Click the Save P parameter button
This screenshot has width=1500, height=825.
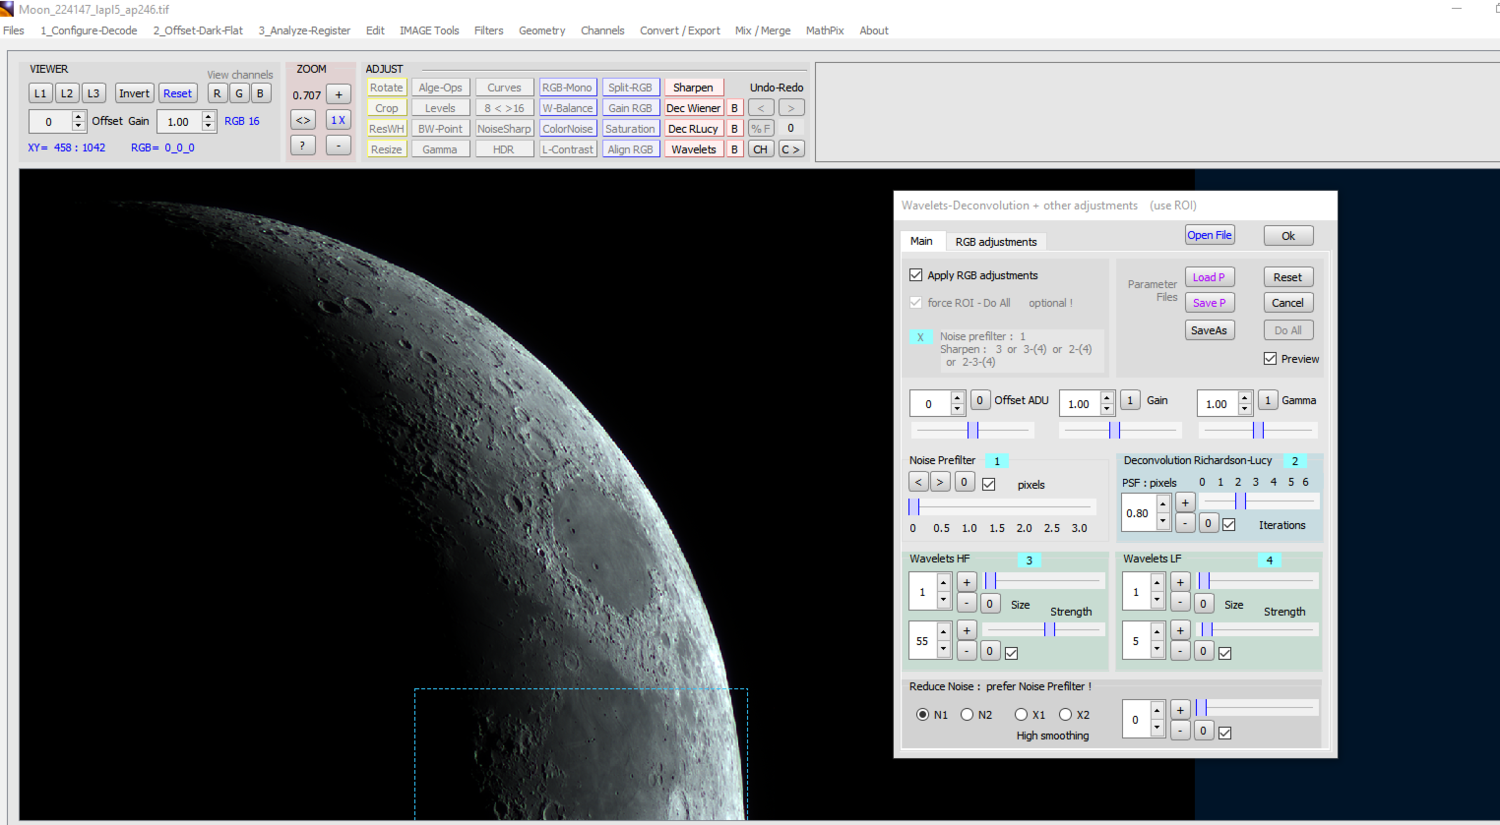1209,303
